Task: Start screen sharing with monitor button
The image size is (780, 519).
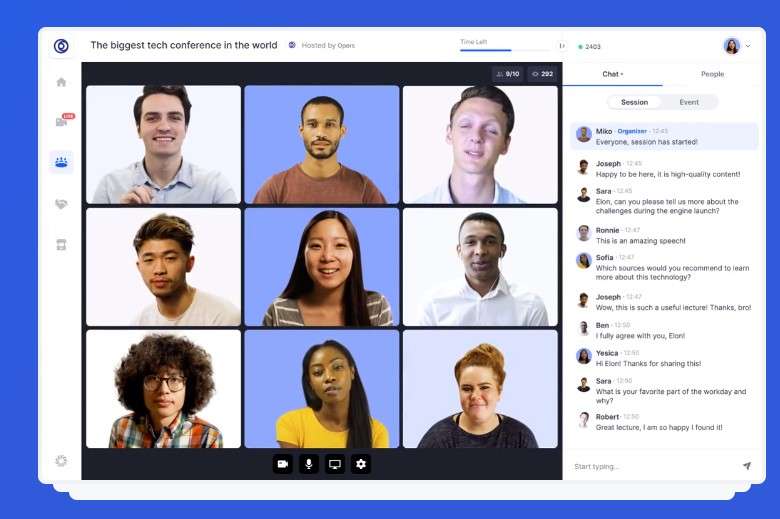Action: point(335,464)
